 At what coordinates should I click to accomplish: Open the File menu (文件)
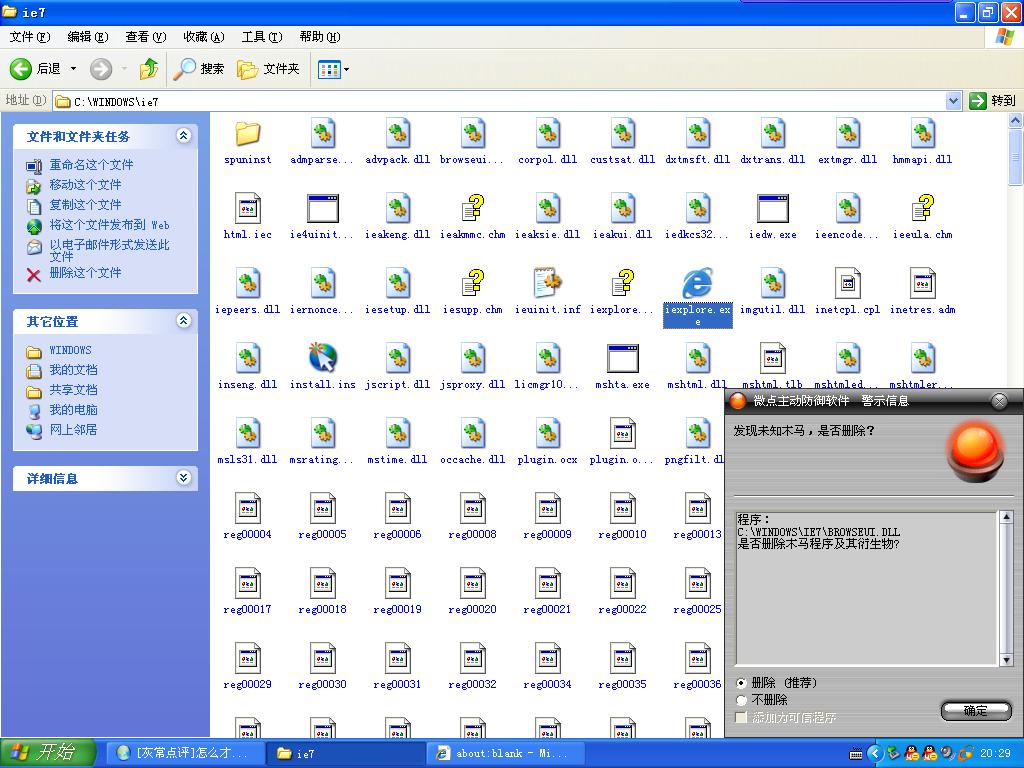point(29,37)
